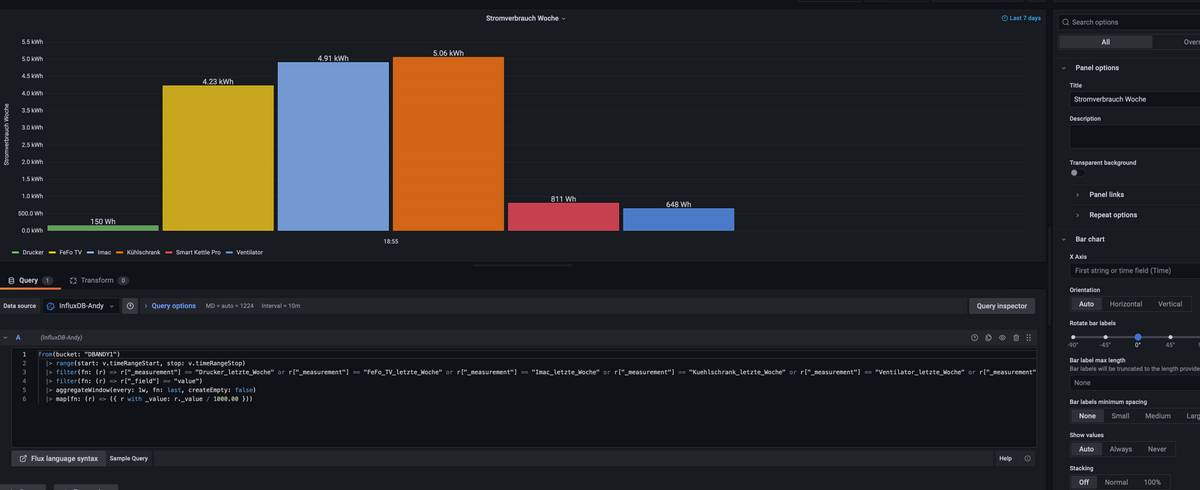The height and width of the screenshot is (490, 1200).
Task: Click the Kühlschrank legend item
Action: 138,253
